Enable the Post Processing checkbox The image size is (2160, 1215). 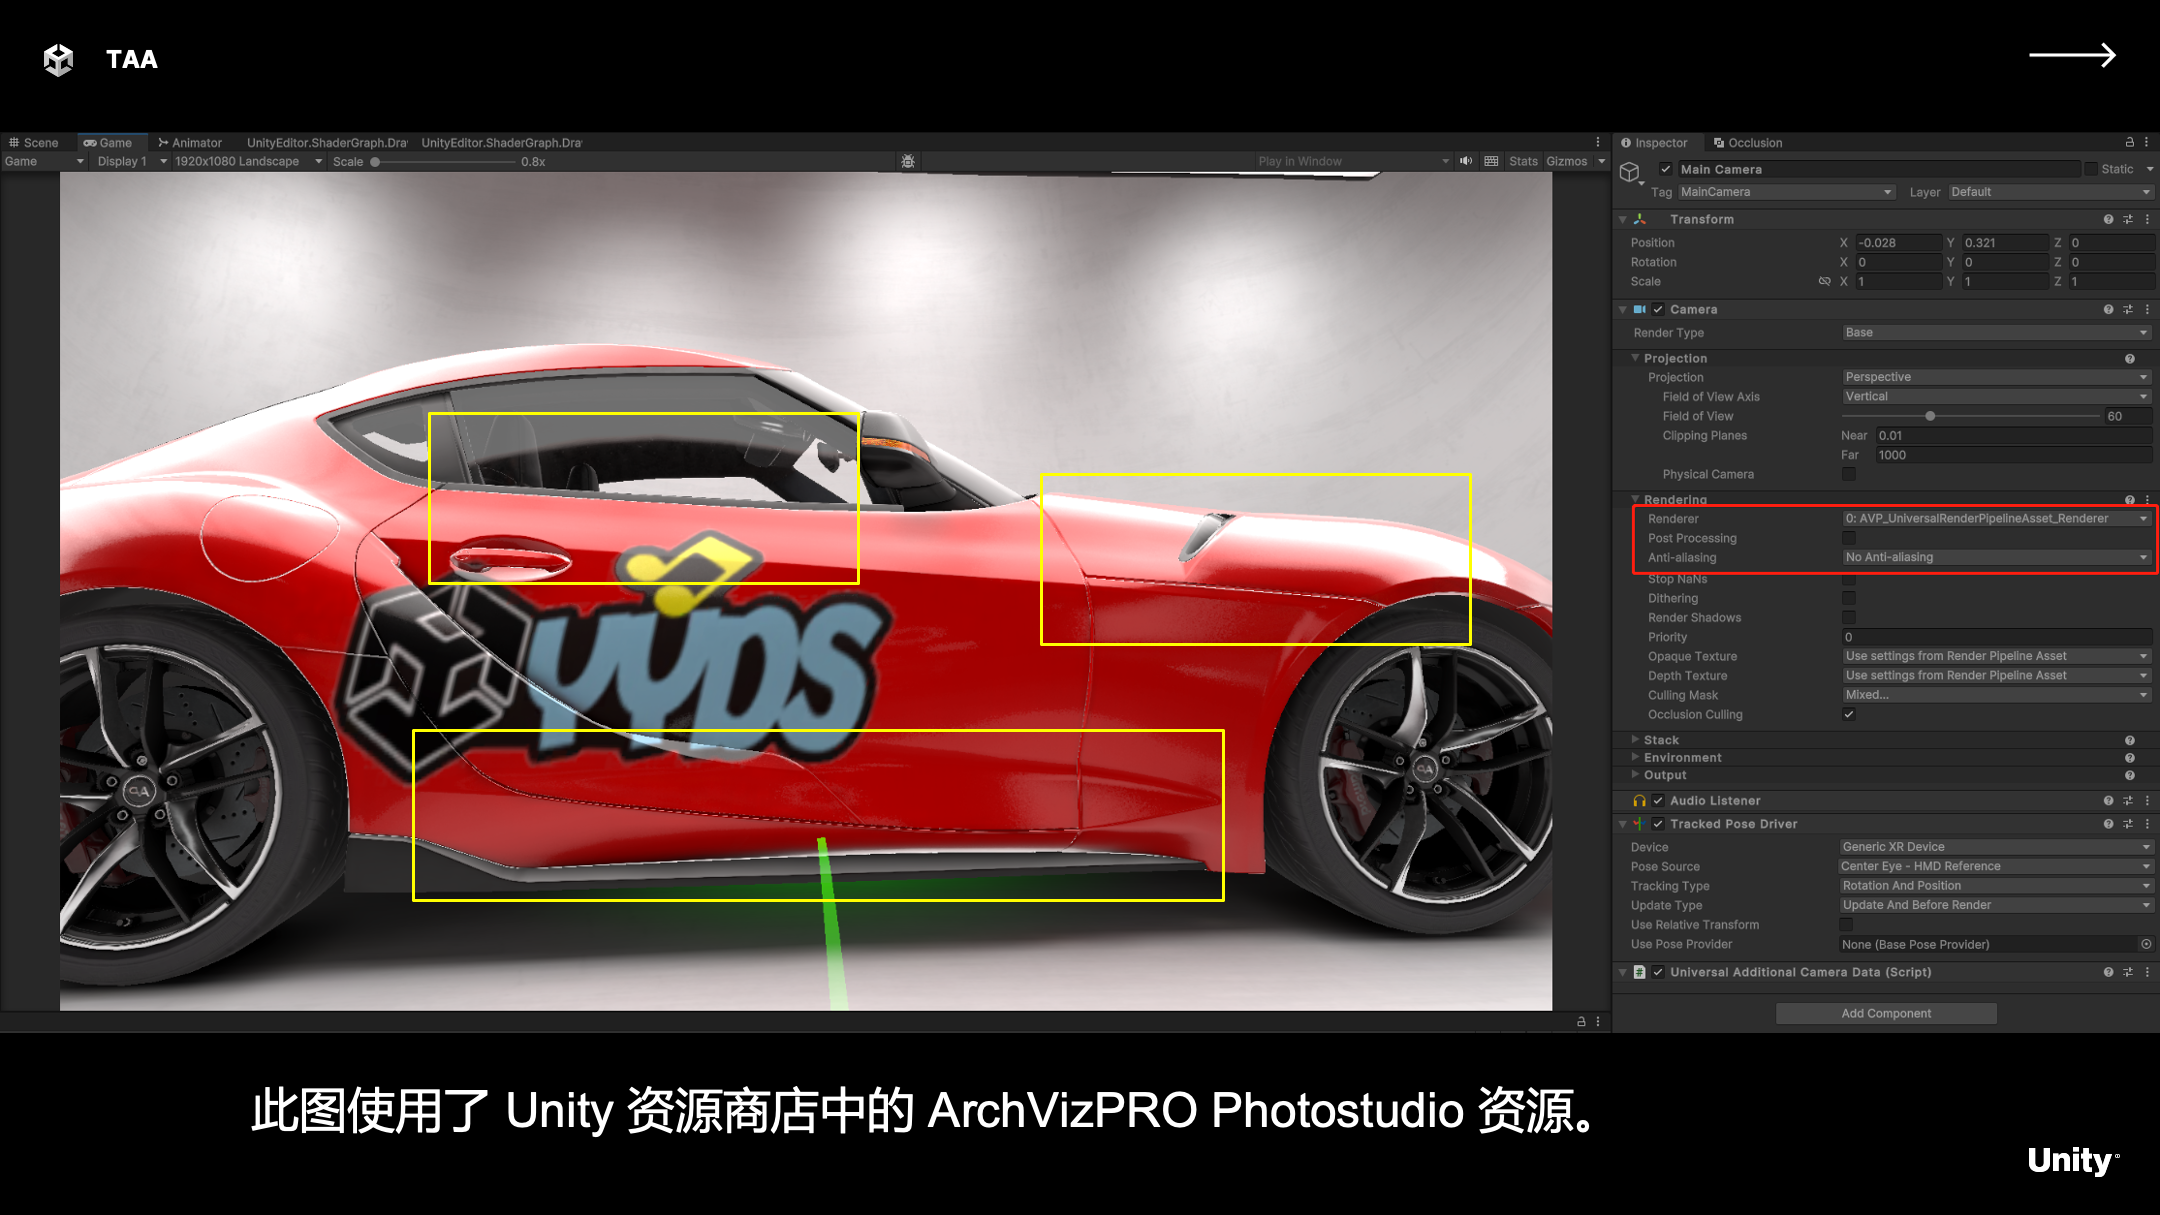1849,538
